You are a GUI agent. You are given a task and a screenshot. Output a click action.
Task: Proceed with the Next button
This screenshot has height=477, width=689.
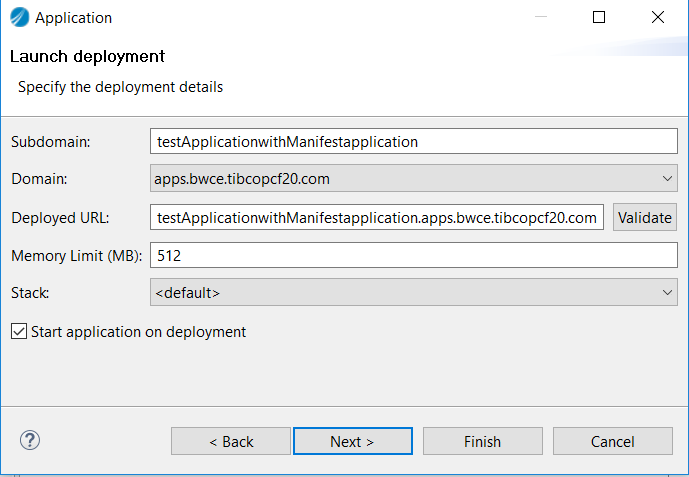(x=353, y=441)
